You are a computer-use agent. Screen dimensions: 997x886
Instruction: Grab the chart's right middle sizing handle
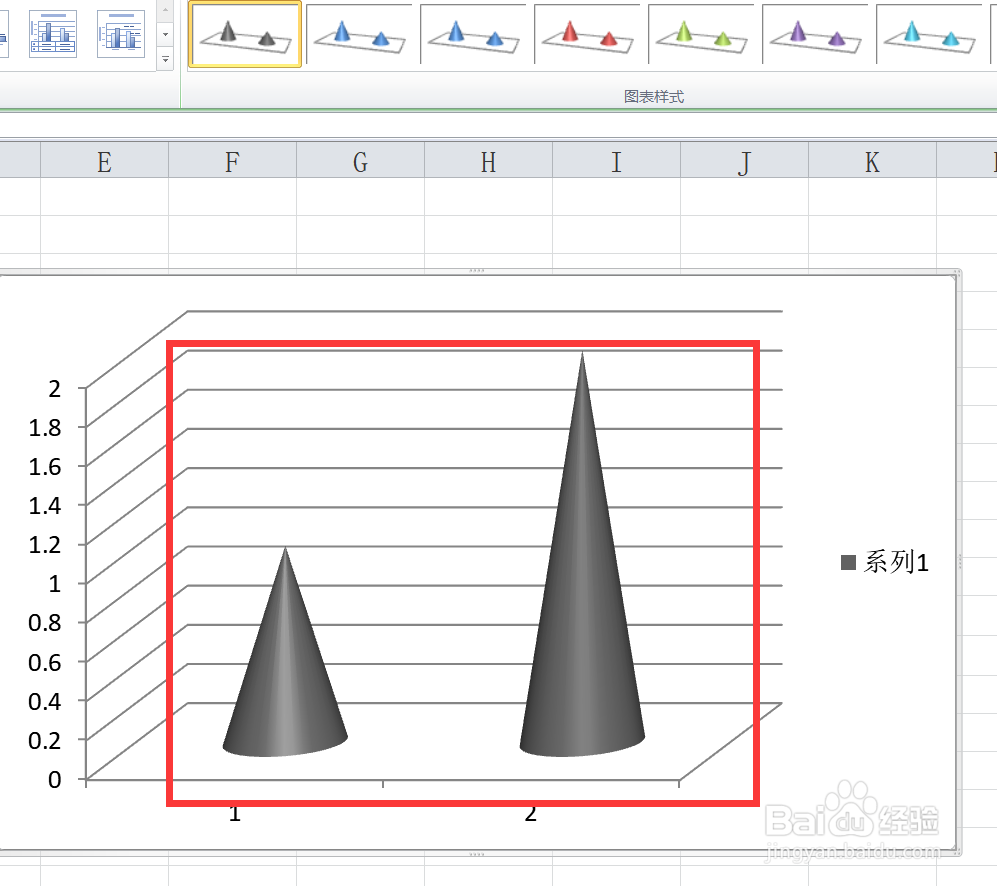pos(959,562)
